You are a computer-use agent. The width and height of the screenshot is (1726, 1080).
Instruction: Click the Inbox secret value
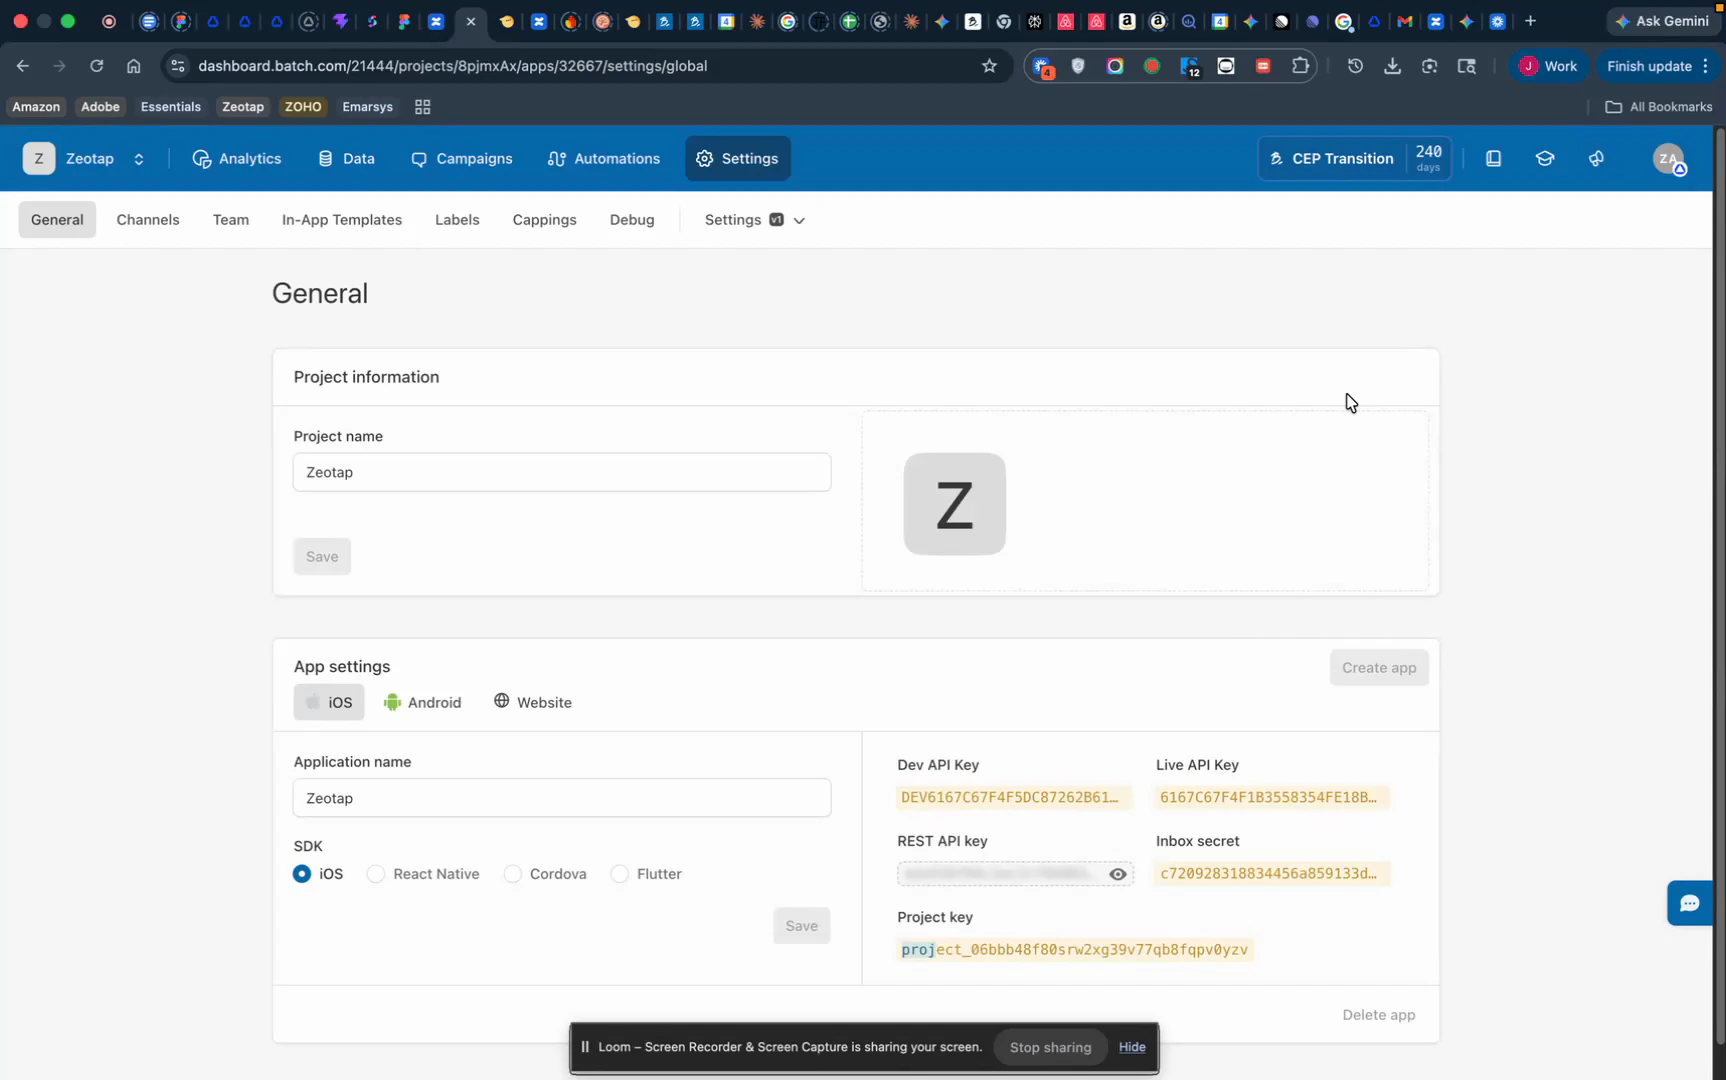coord(1271,874)
